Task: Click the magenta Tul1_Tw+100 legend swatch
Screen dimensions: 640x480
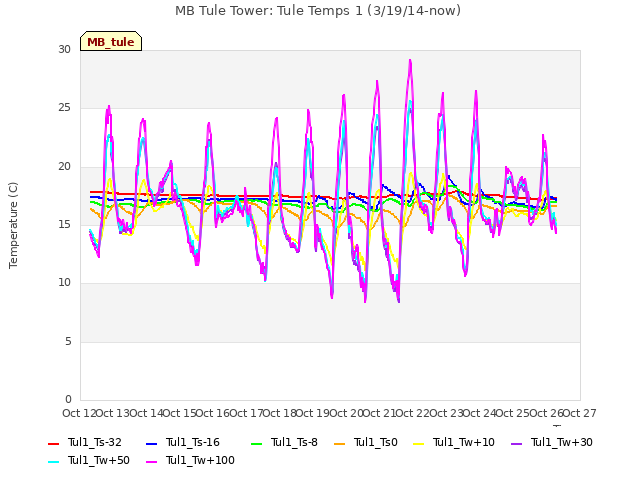Action: tap(151, 462)
